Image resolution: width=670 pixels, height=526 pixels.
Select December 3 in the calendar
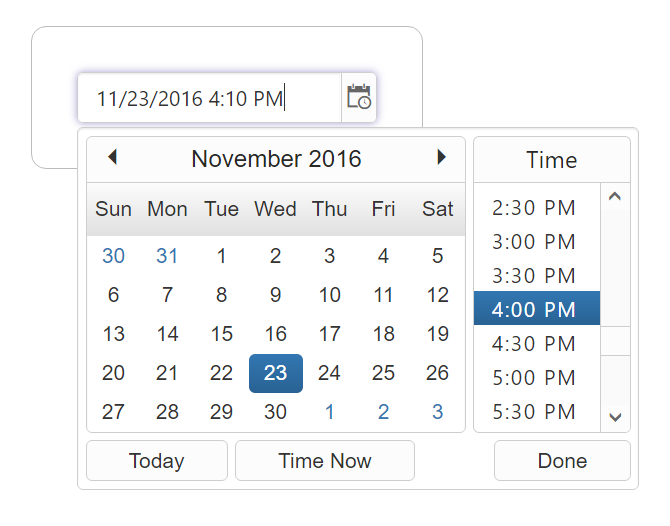pyautogui.click(x=437, y=412)
